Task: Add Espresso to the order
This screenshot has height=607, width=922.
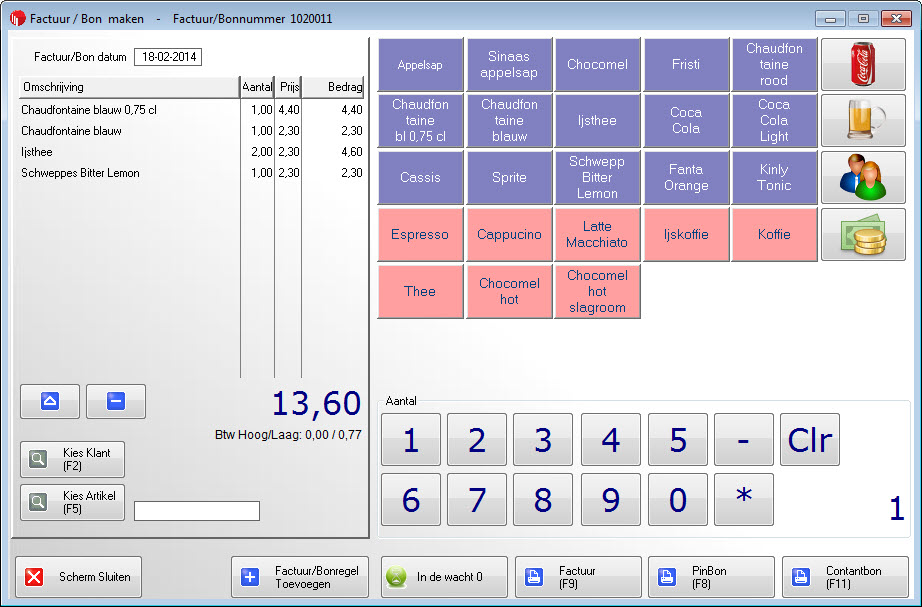Action: pyautogui.click(x=420, y=234)
